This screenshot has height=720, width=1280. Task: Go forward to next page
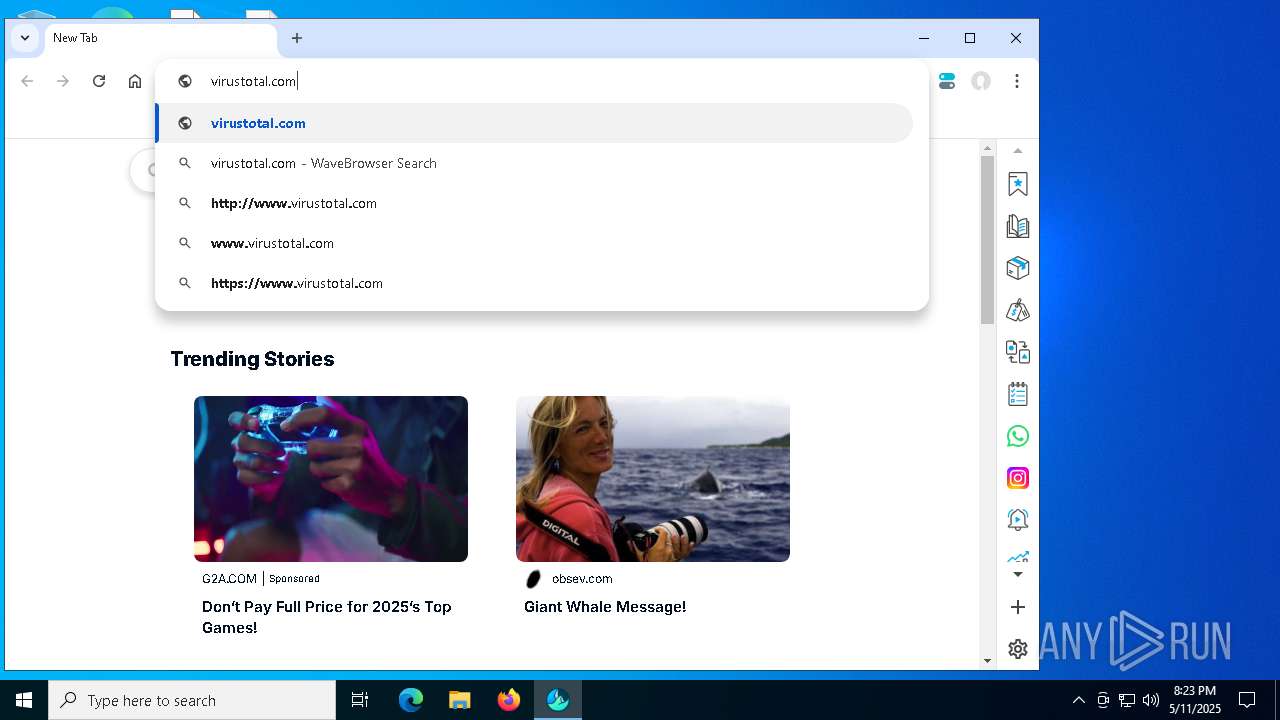63,81
